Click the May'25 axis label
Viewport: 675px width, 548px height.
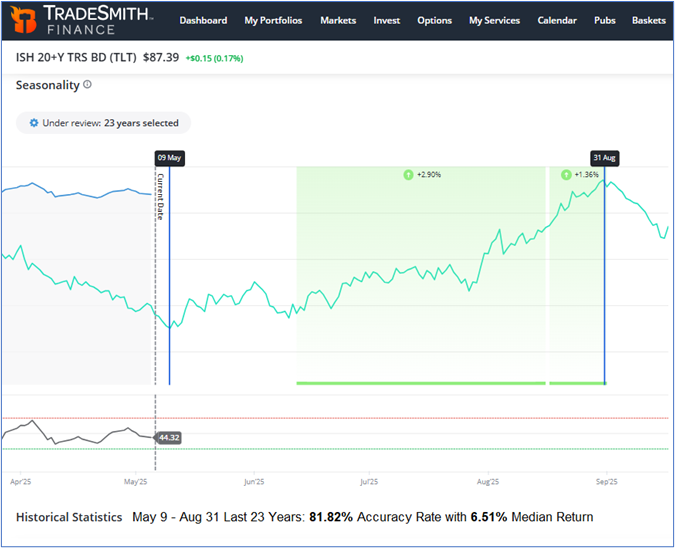pos(136,482)
